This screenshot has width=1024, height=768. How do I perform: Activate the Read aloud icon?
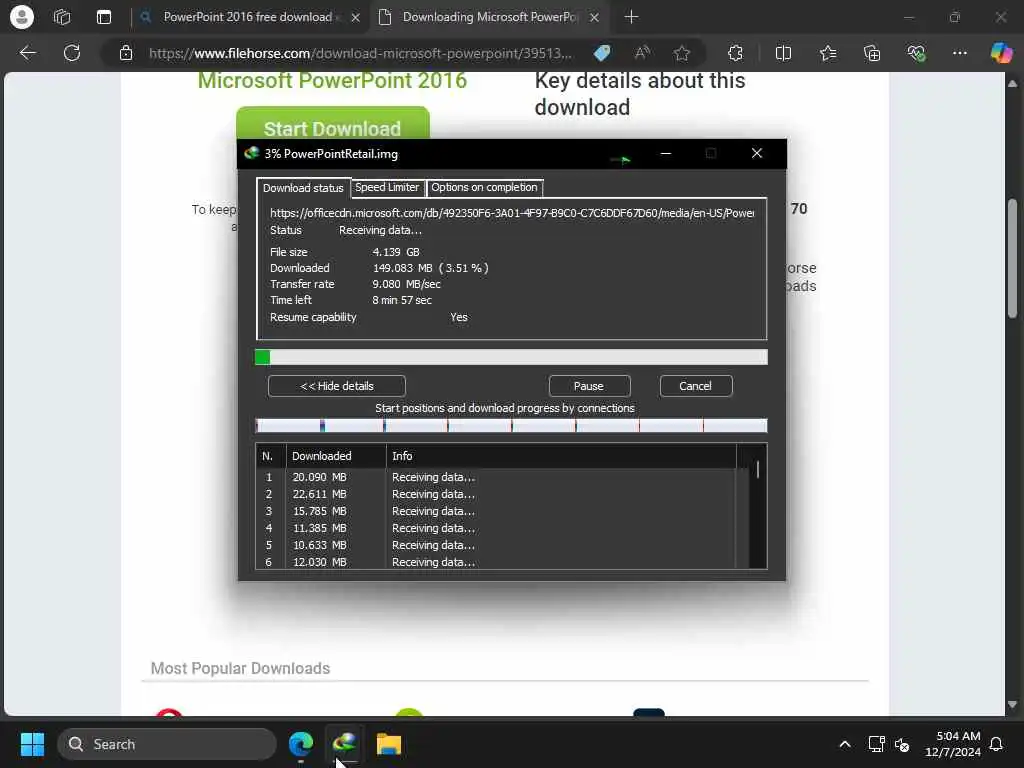pyautogui.click(x=642, y=53)
